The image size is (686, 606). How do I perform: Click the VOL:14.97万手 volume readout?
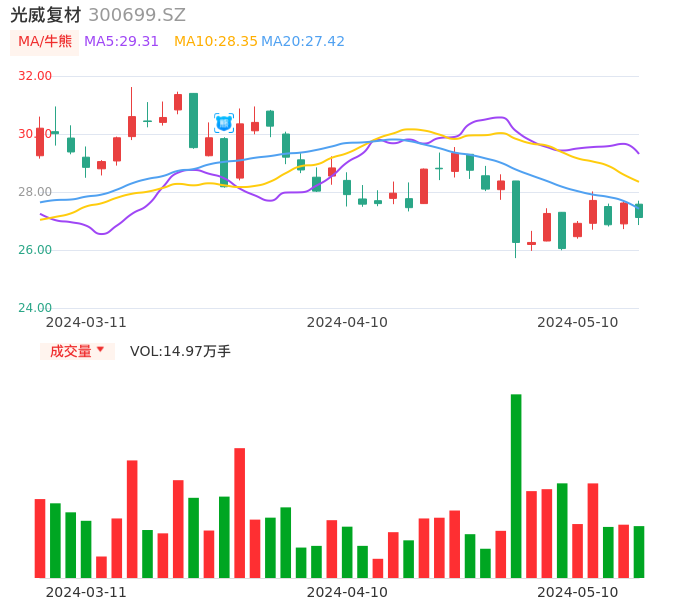180,351
